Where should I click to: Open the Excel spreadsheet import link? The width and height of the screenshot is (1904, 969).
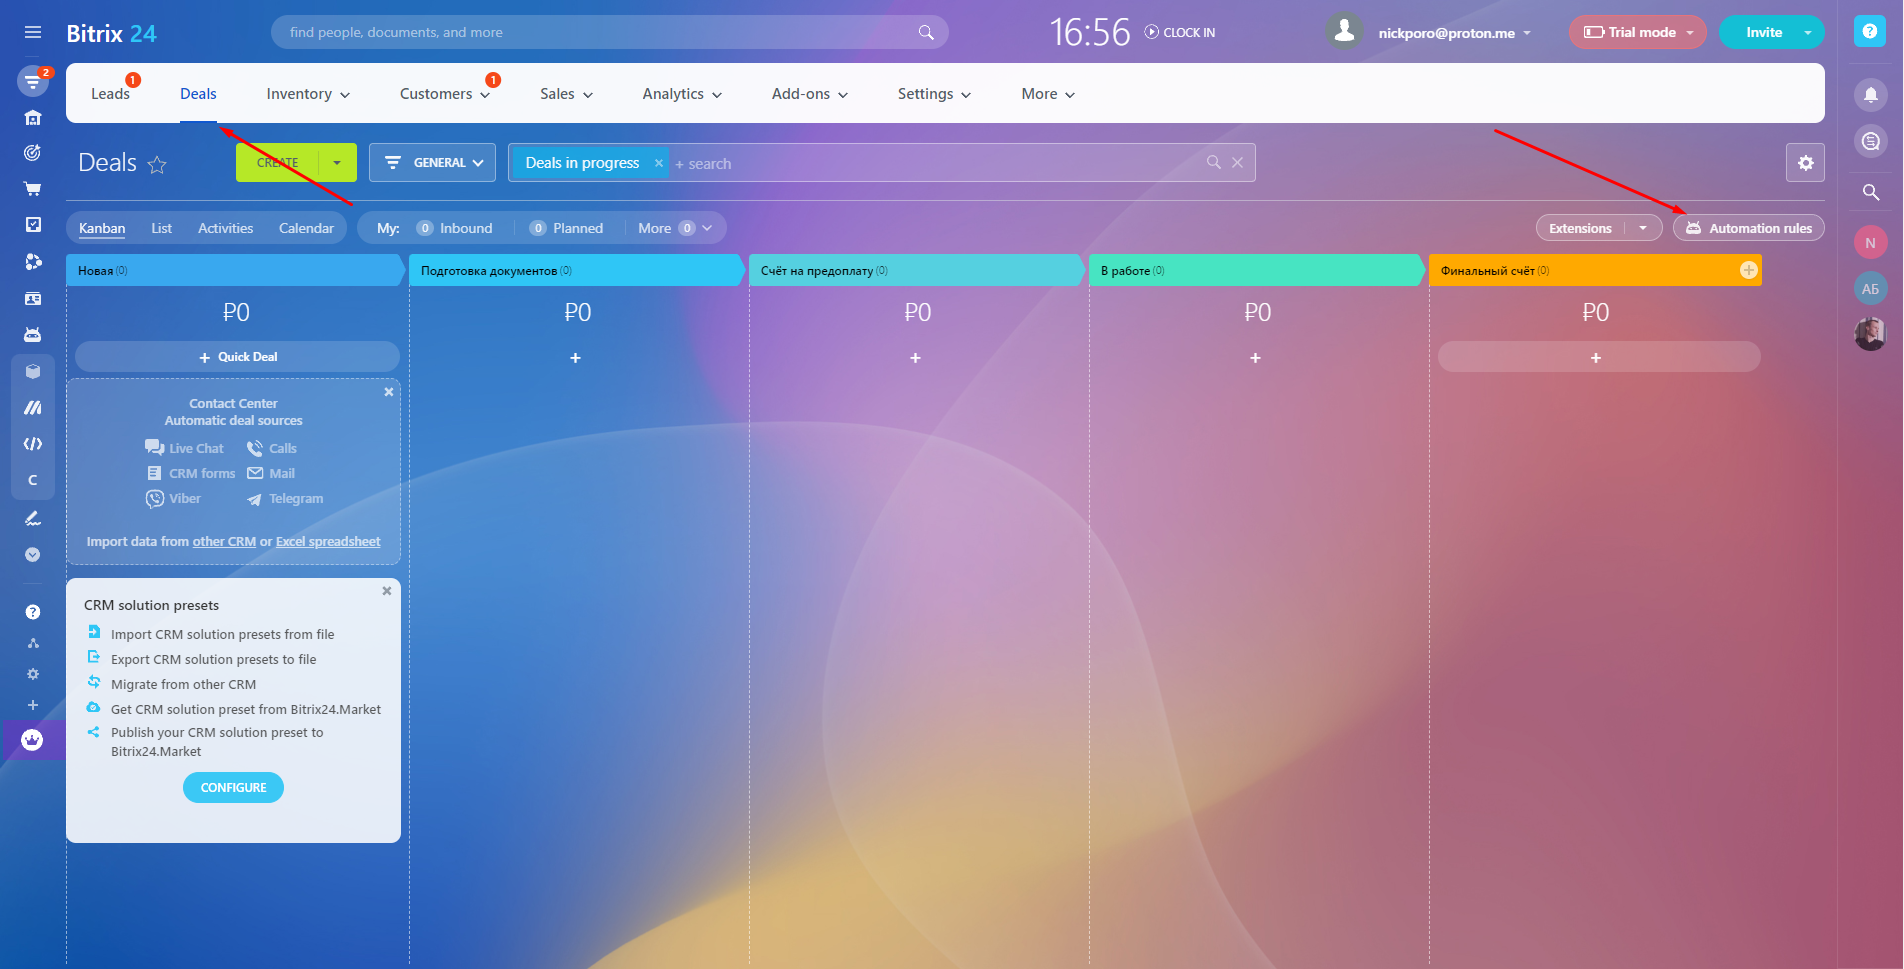click(x=328, y=542)
